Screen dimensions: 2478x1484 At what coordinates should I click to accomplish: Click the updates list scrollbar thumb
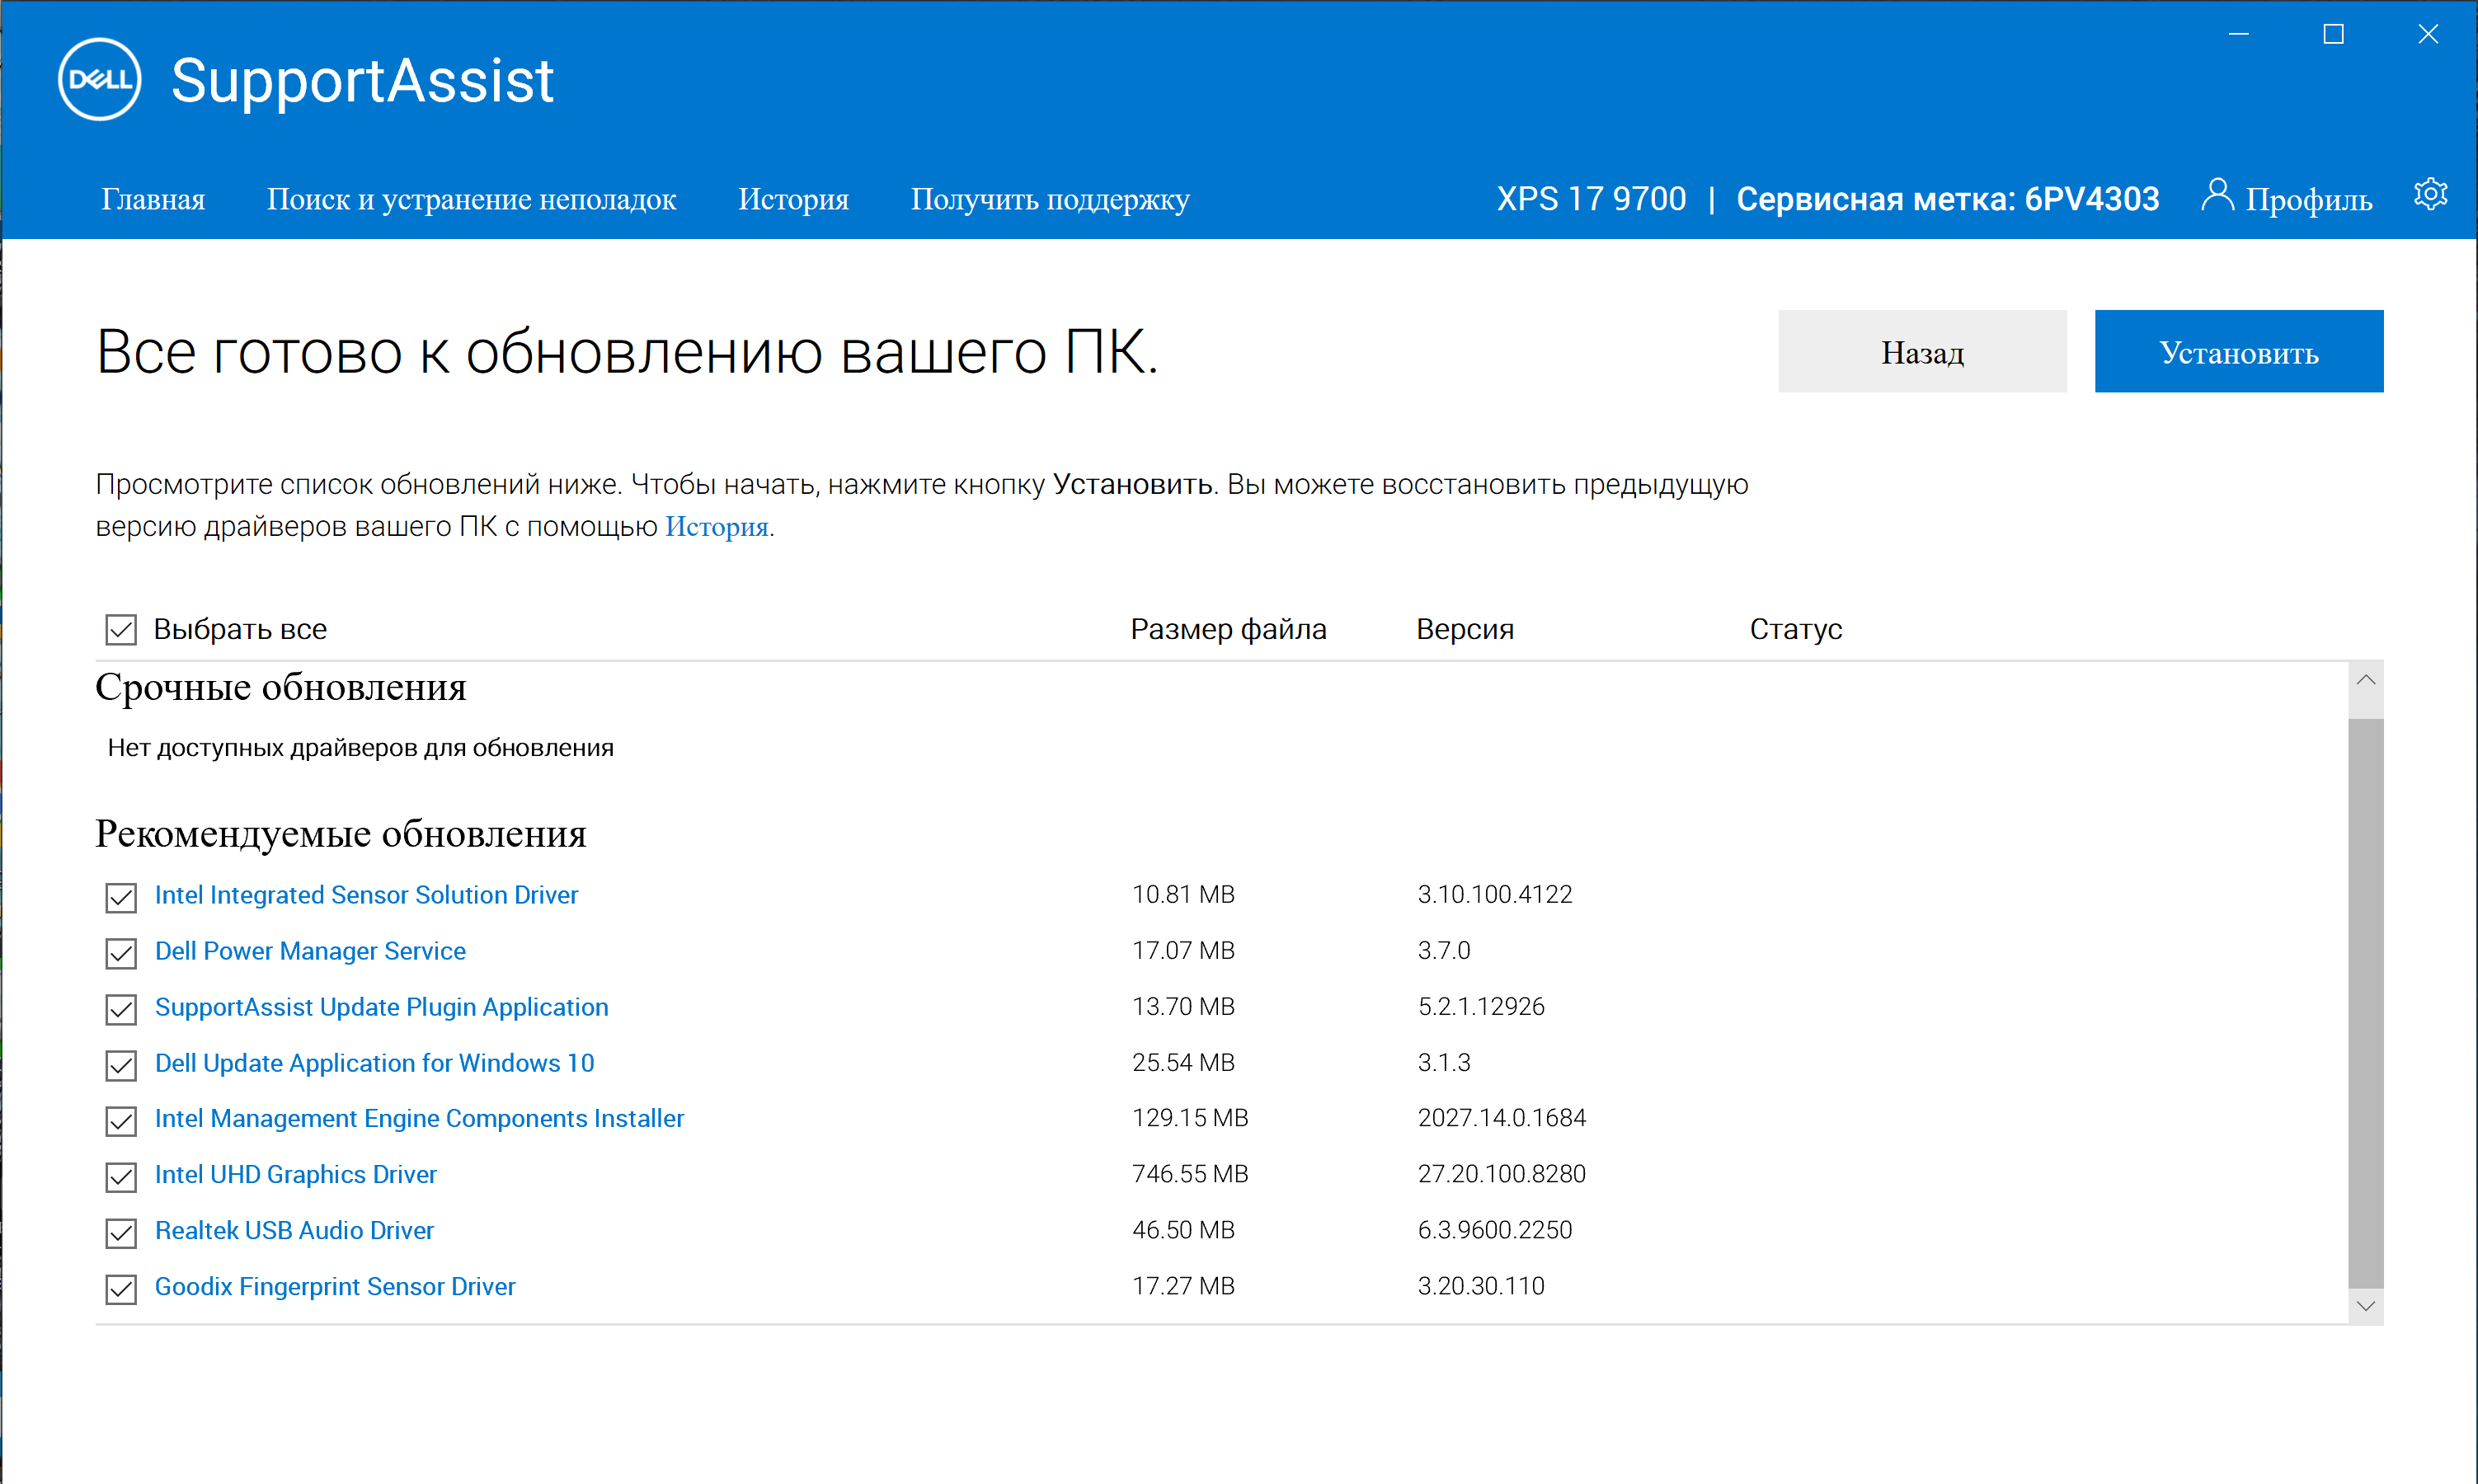coord(2365,1002)
